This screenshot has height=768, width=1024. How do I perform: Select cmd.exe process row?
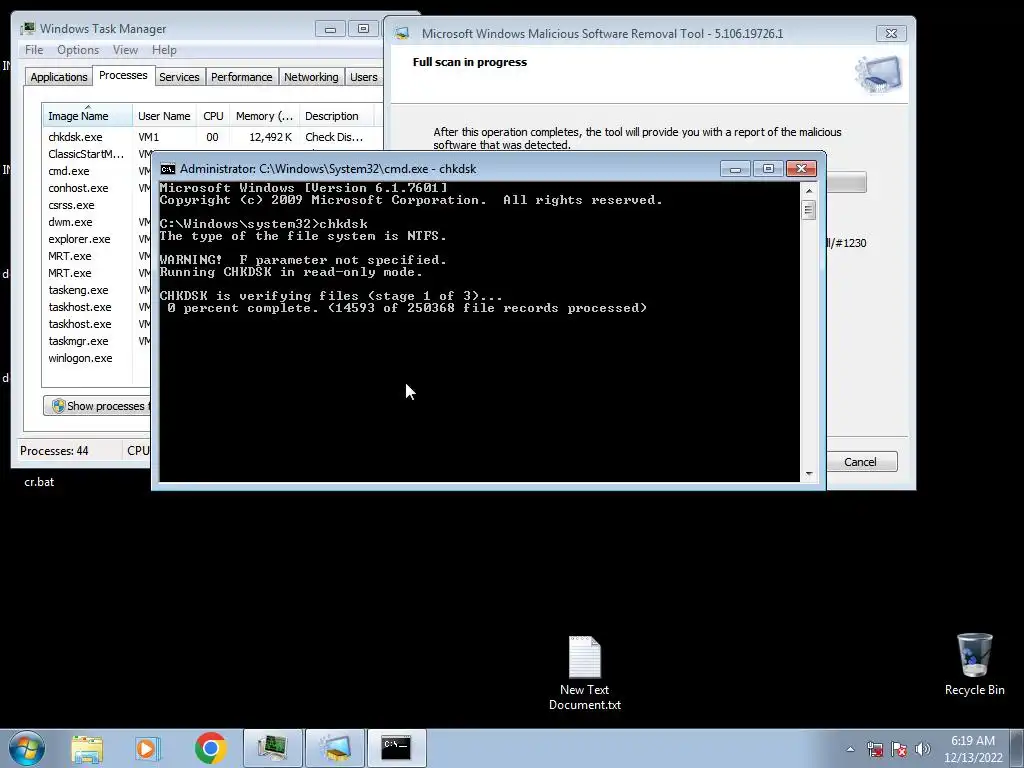(97, 171)
